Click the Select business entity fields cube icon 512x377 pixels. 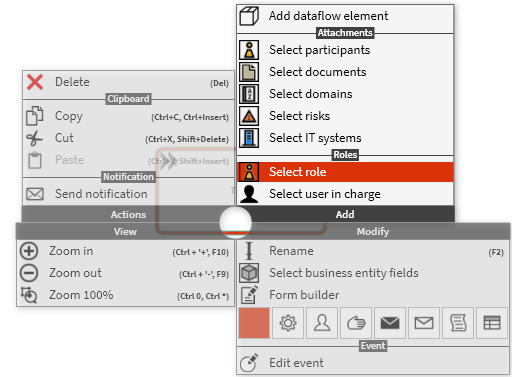pos(249,273)
